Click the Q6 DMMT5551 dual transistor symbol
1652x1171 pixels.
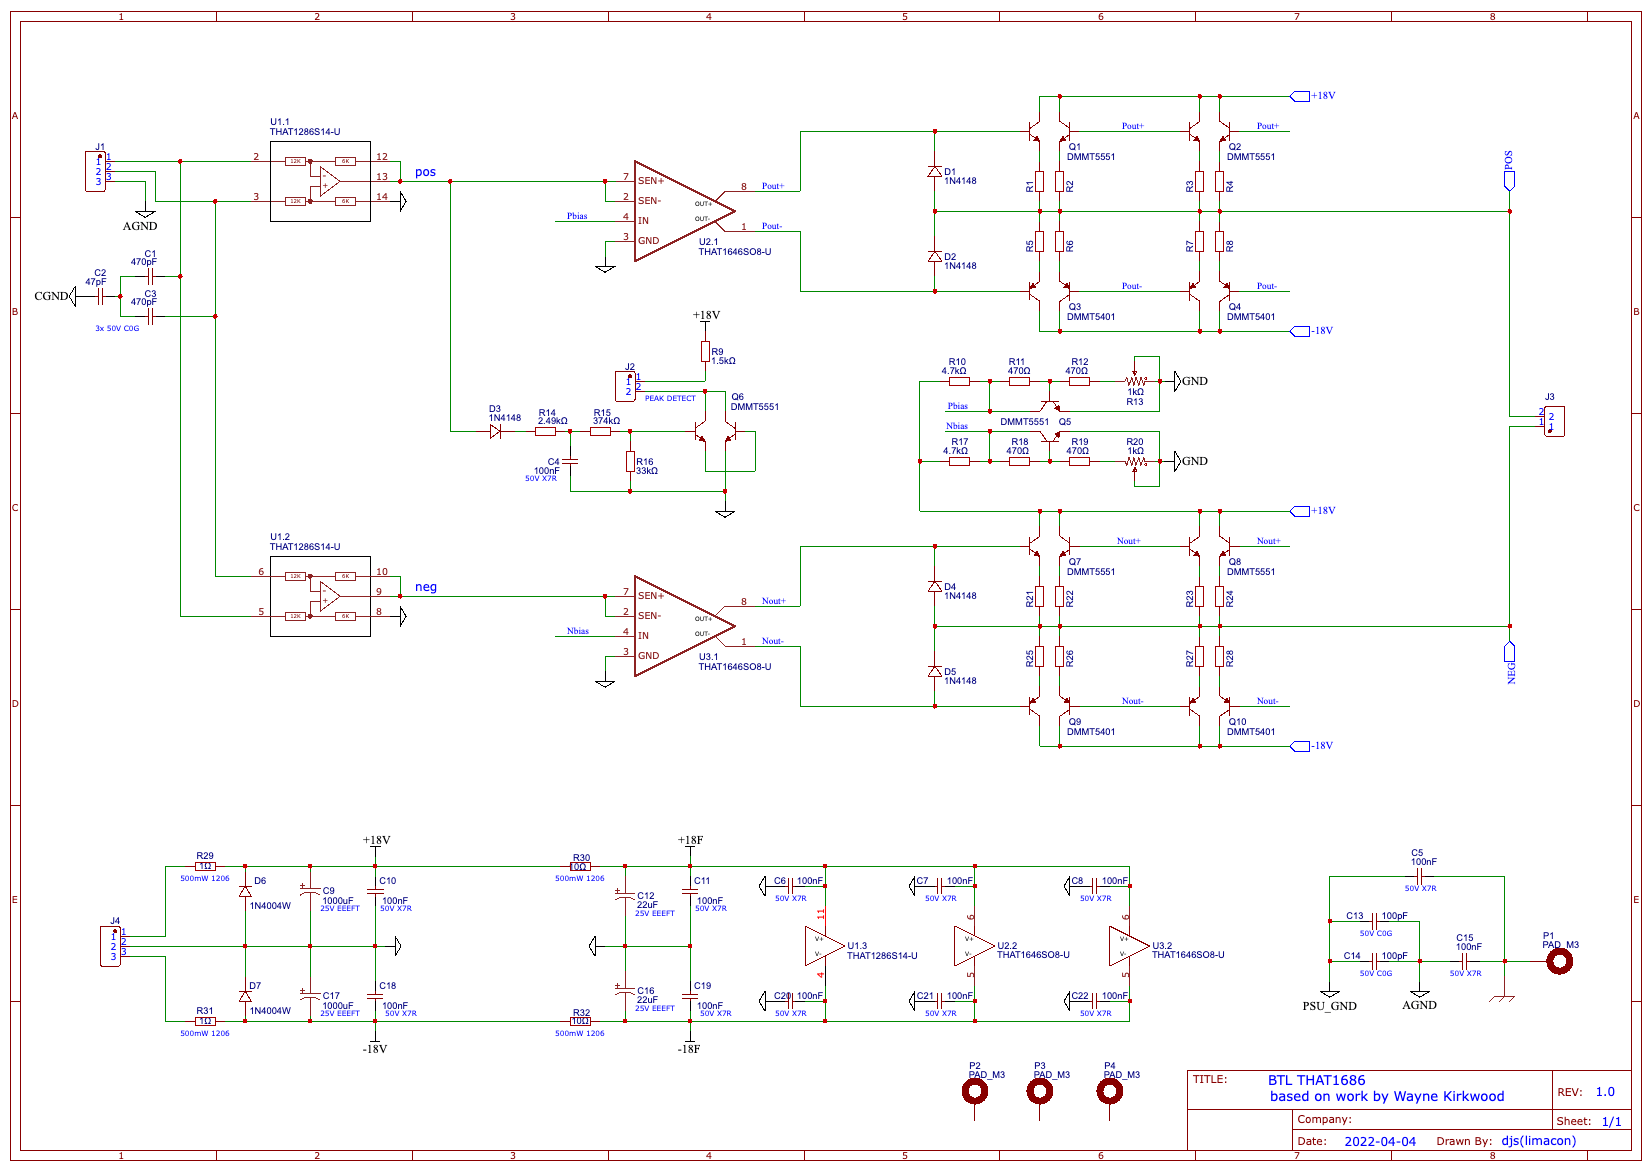point(716,432)
